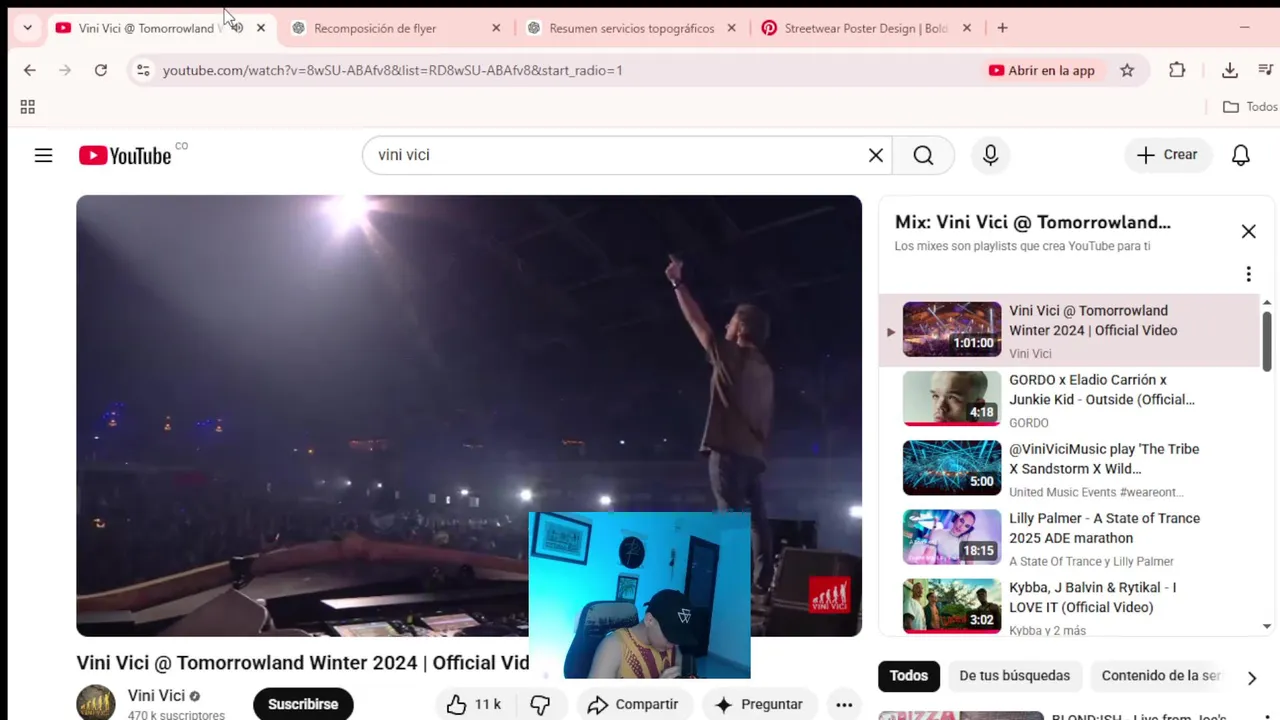This screenshot has width=1280, height=720.
Task: Select De tus búsquedas filter chip
Action: [1014, 676]
